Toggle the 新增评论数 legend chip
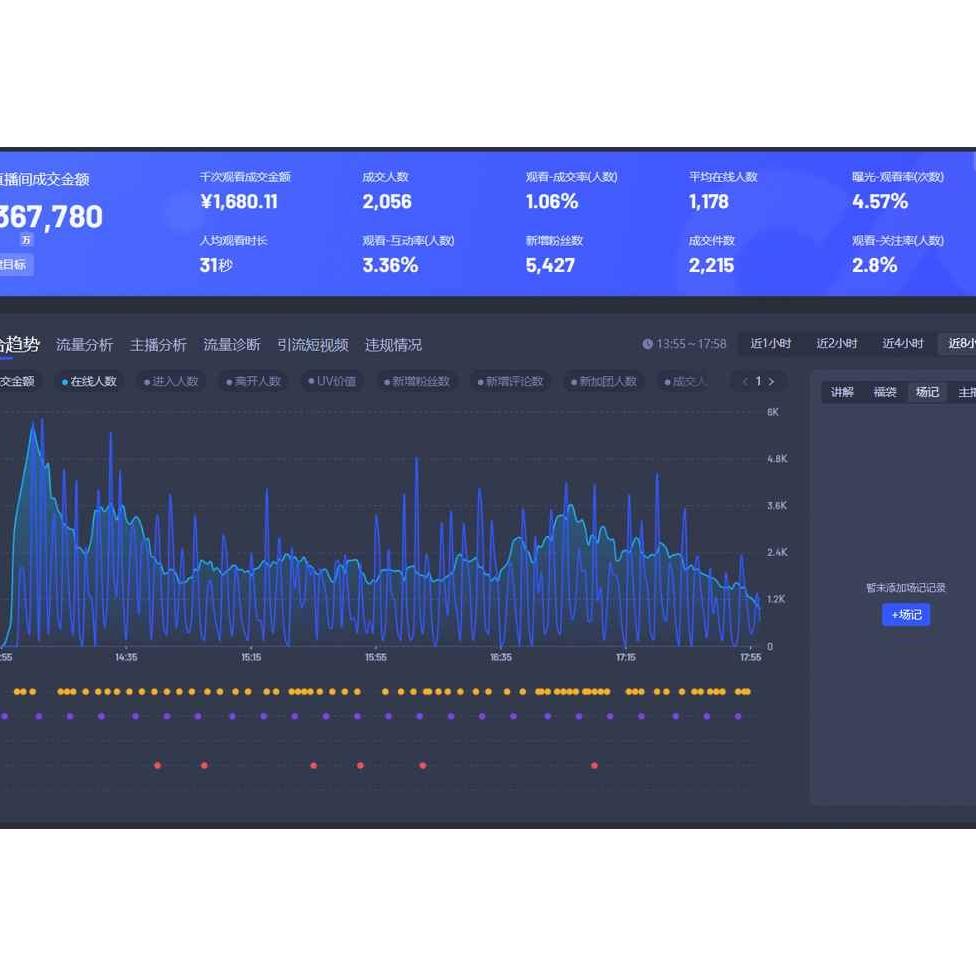The height and width of the screenshot is (976, 976). 510,381
